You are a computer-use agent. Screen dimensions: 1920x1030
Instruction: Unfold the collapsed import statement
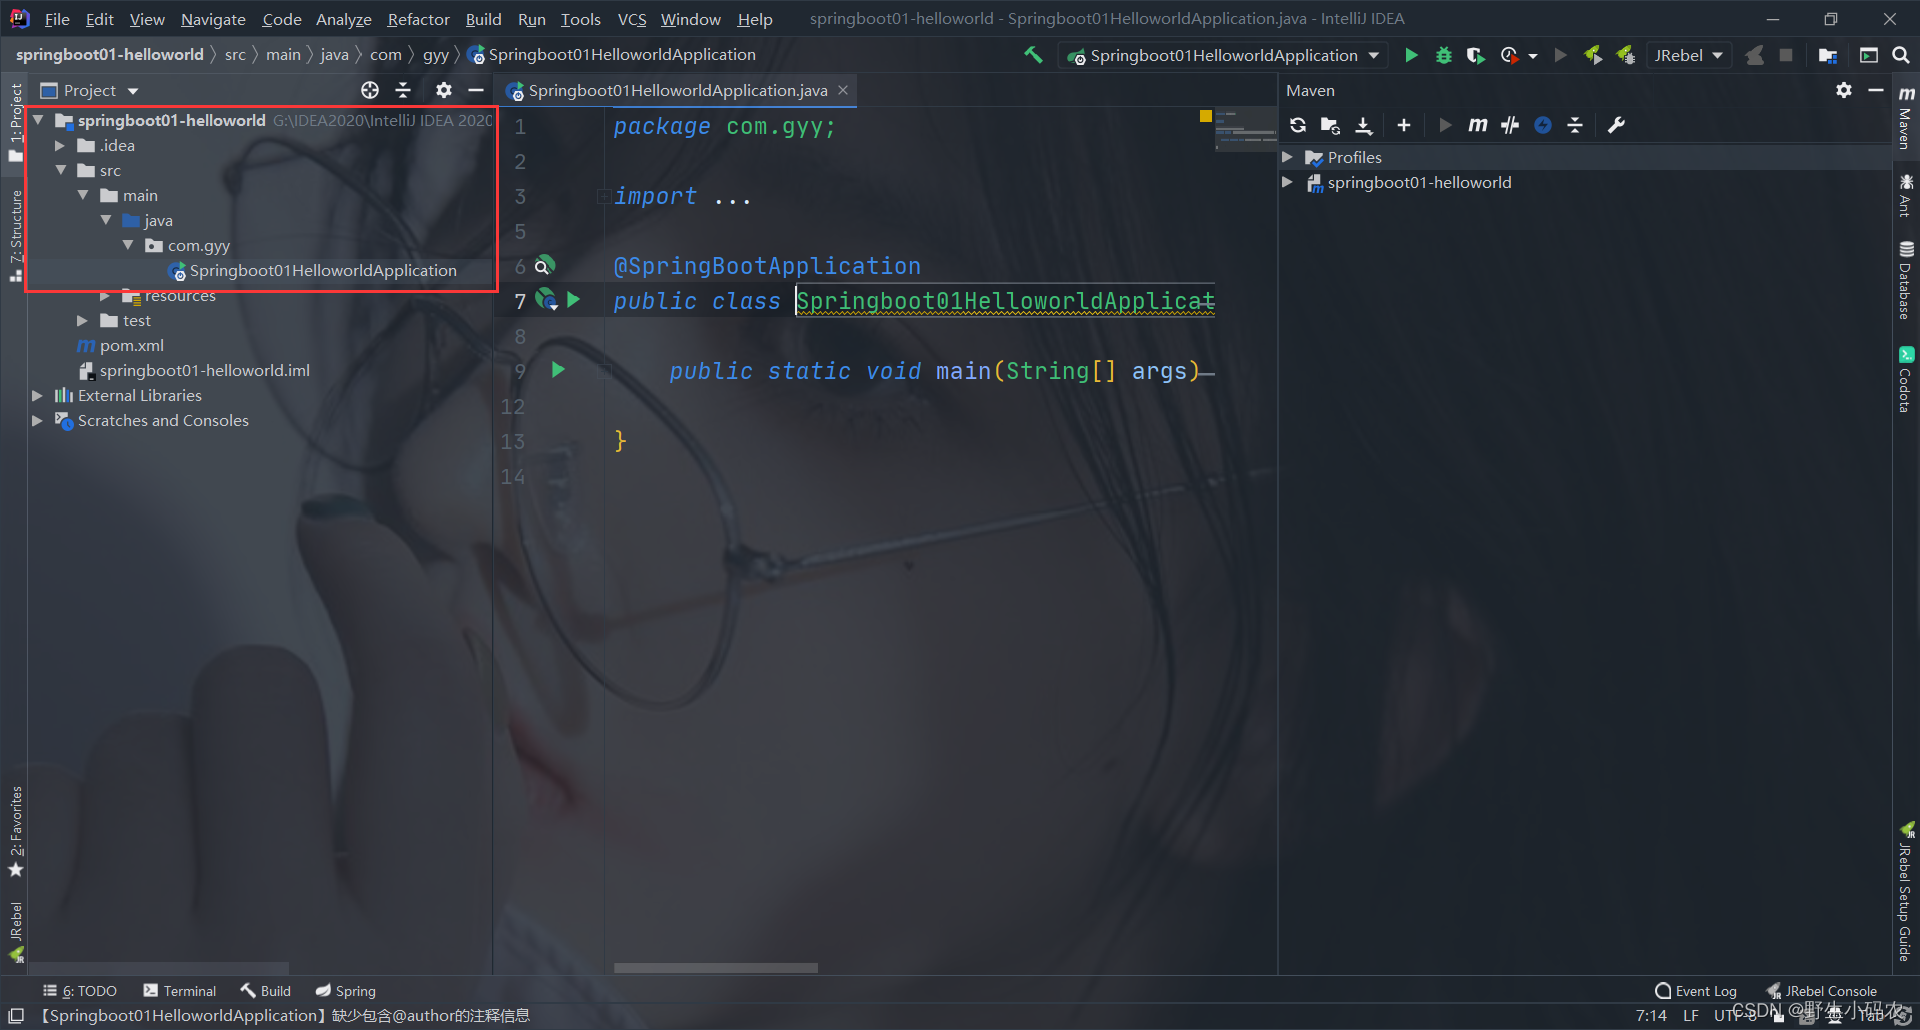(x=604, y=196)
